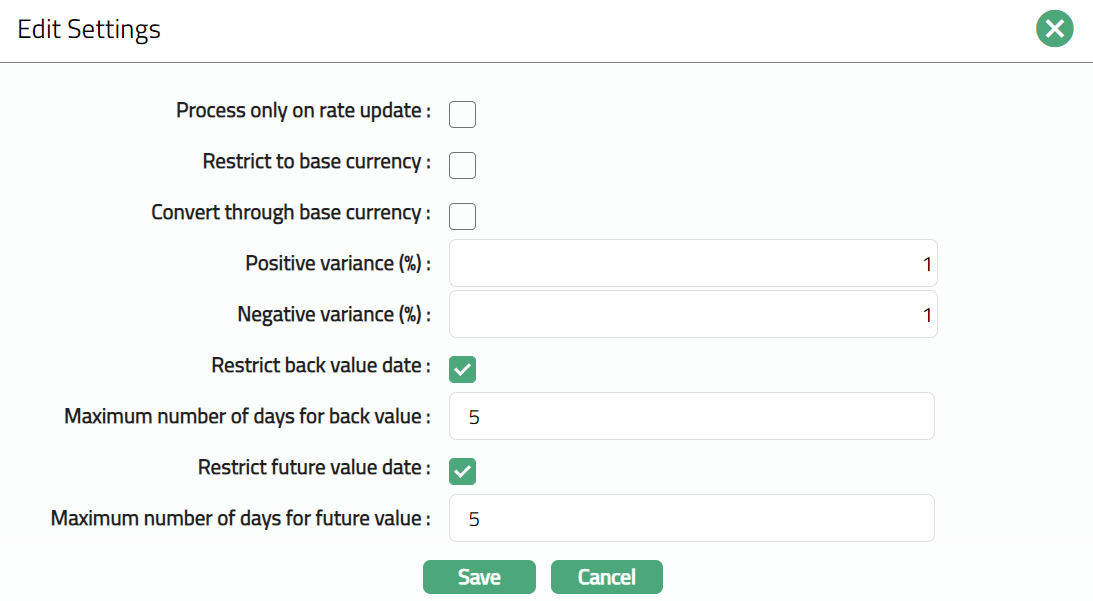Click the 'Edit Settings' dialog title
Screen dimensions: 1093x601
[x=89, y=29]
